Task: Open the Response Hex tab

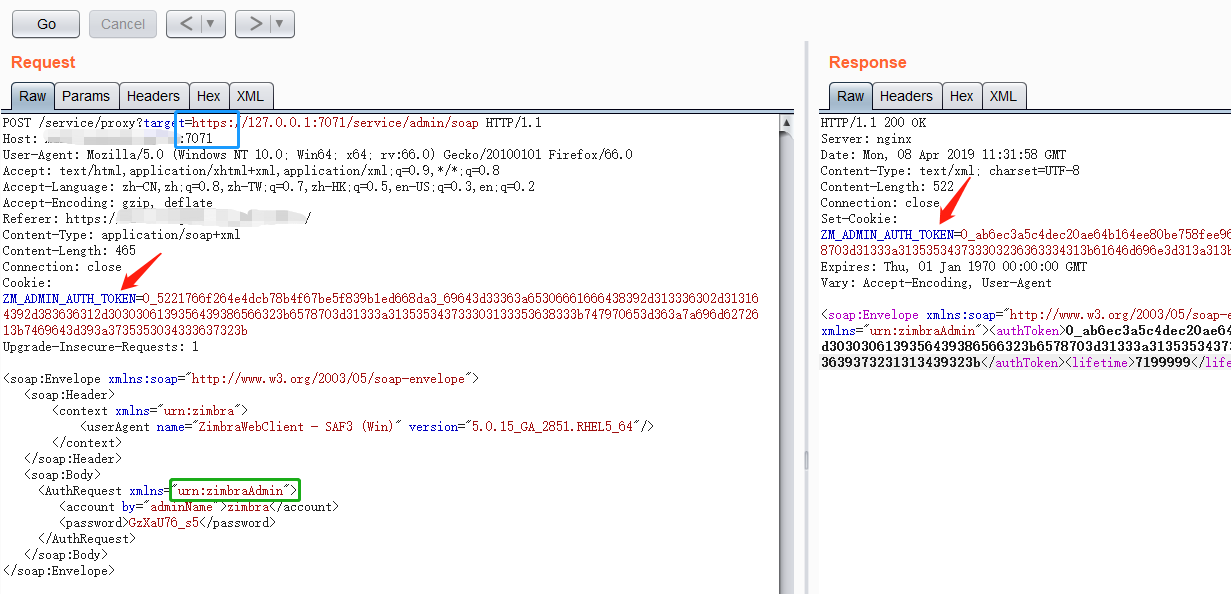Action: point(961,96)
